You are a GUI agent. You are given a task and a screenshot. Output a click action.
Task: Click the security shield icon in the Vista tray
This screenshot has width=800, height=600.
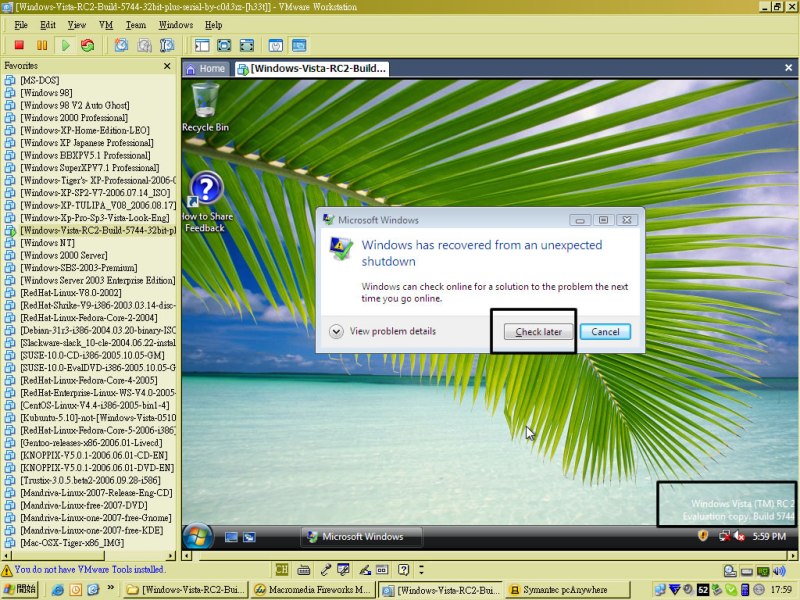pyautogui.click(x=703, y=536)
